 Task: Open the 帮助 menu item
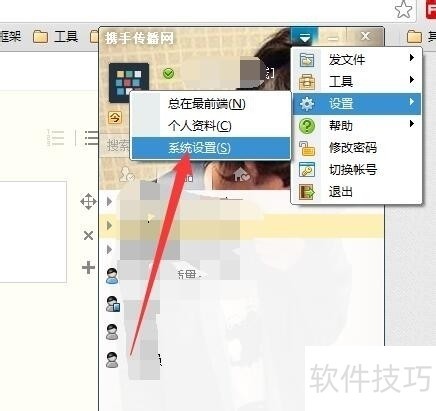point(357,126)
